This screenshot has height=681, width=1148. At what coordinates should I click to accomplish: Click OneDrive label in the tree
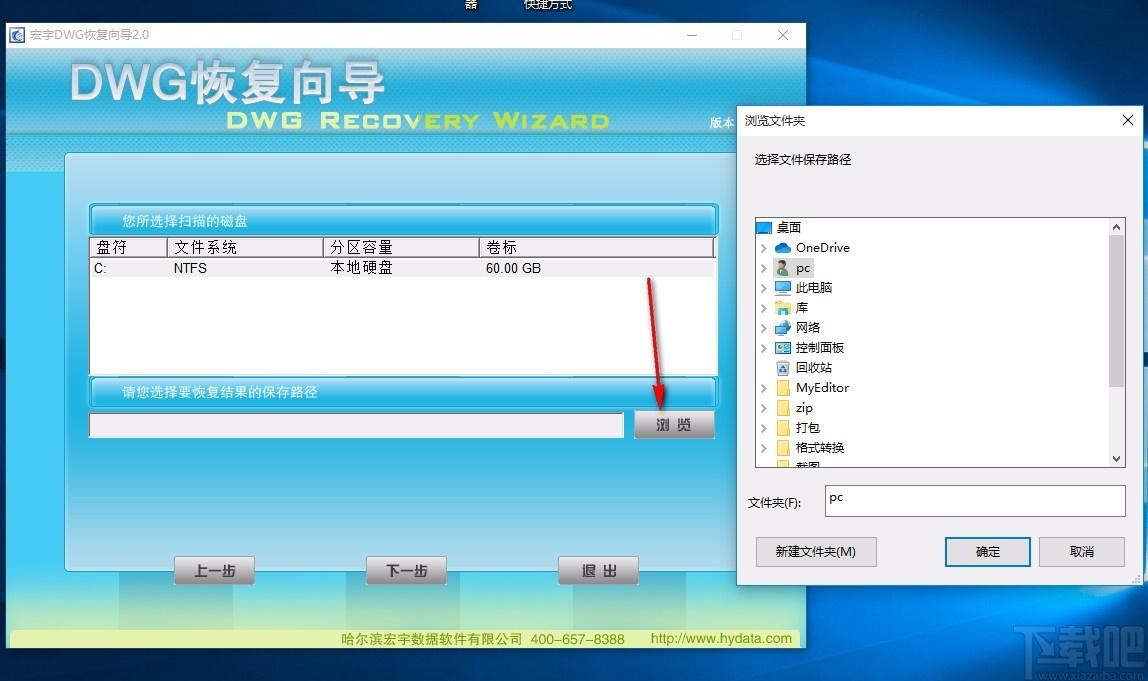pyautogui.click(x=823, y=248)
